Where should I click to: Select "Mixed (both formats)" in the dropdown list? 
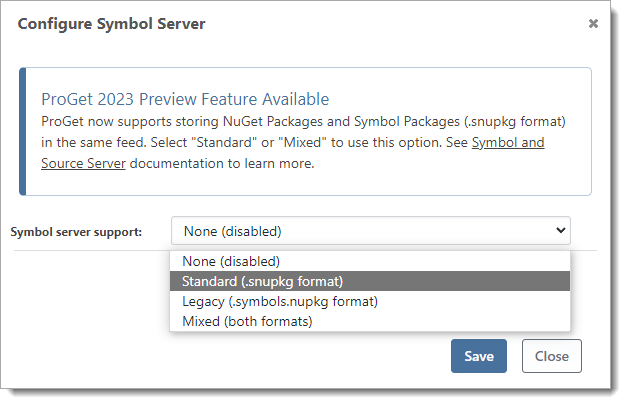pos(247,321)
